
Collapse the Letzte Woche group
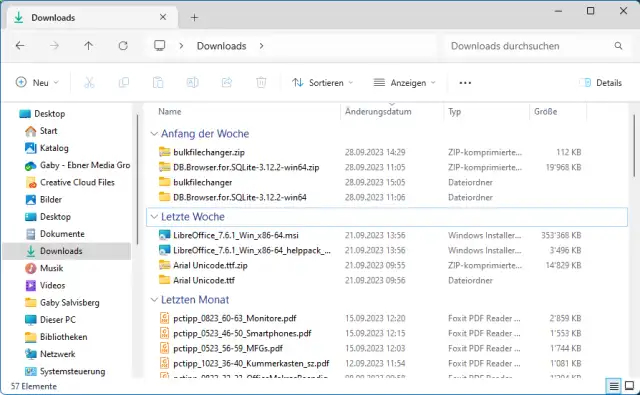154,217
